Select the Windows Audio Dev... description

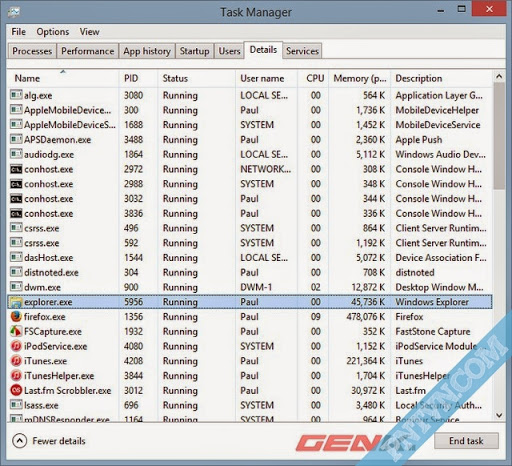point(440,154)
